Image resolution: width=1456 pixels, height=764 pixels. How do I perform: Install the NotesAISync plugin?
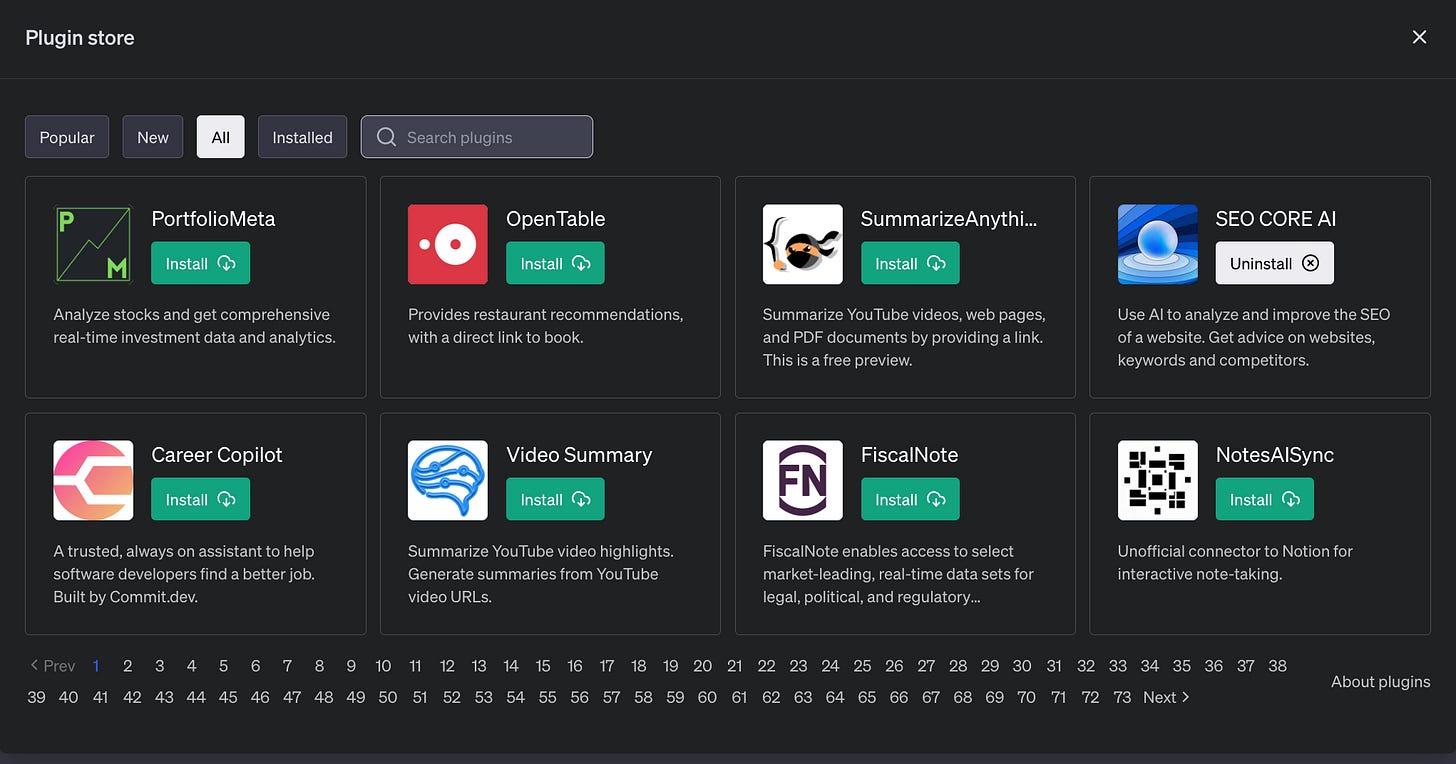coord(1265,500)
